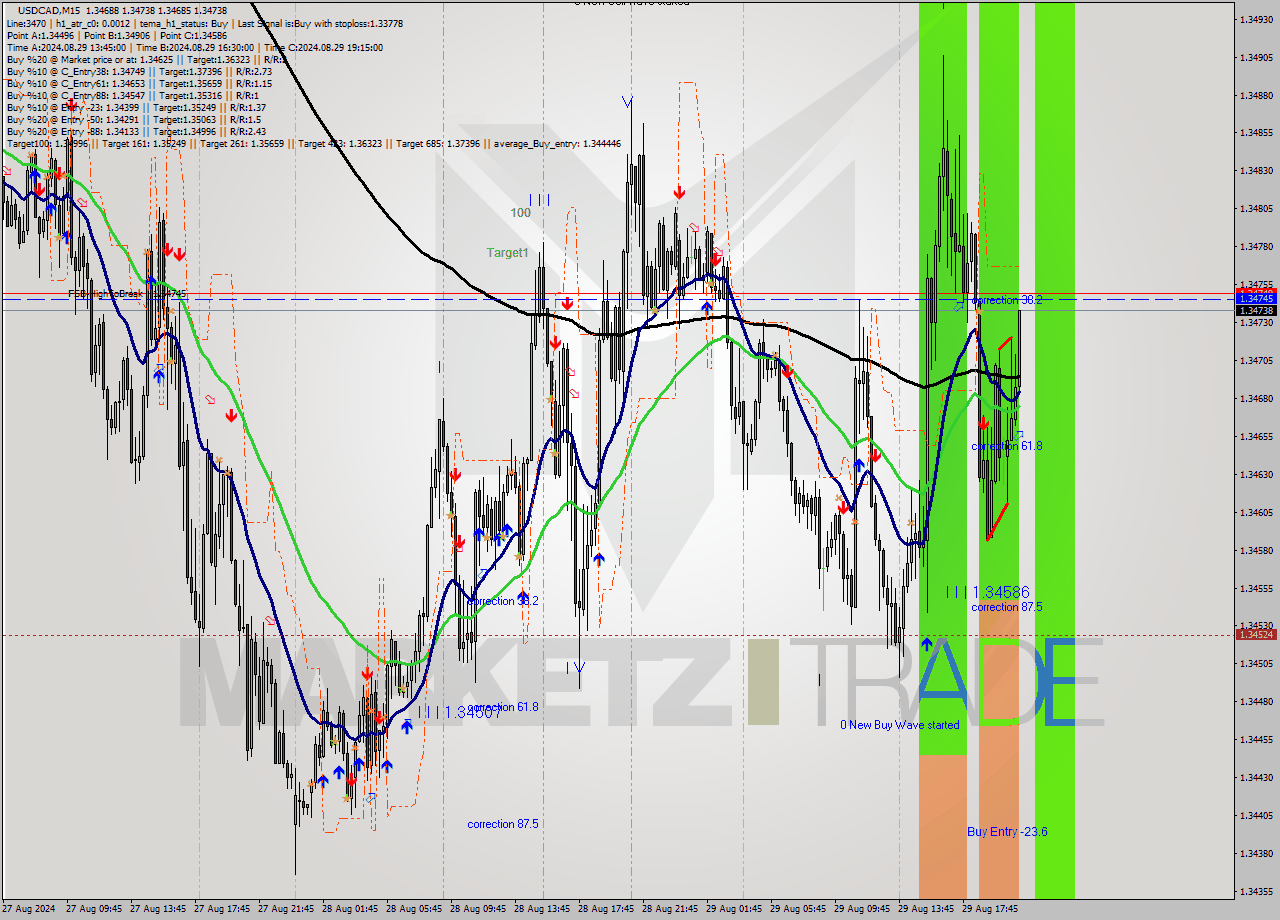Select the red 1.34524 price tag on the axis
The height and width of the screenshot is (920, 1280).
tap(1255, 635)
